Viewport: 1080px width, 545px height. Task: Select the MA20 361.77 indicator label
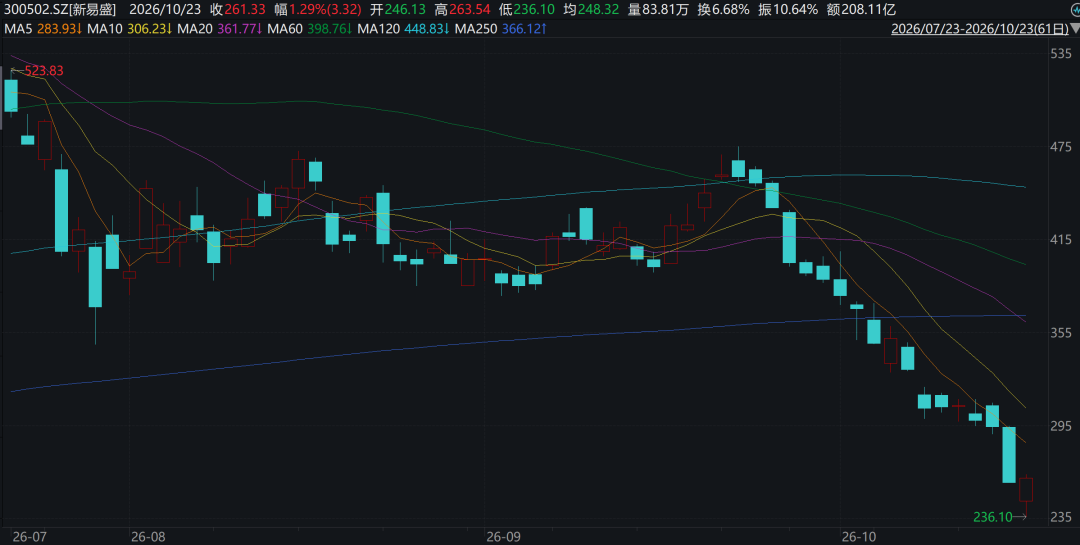click(x=220, y=29)
